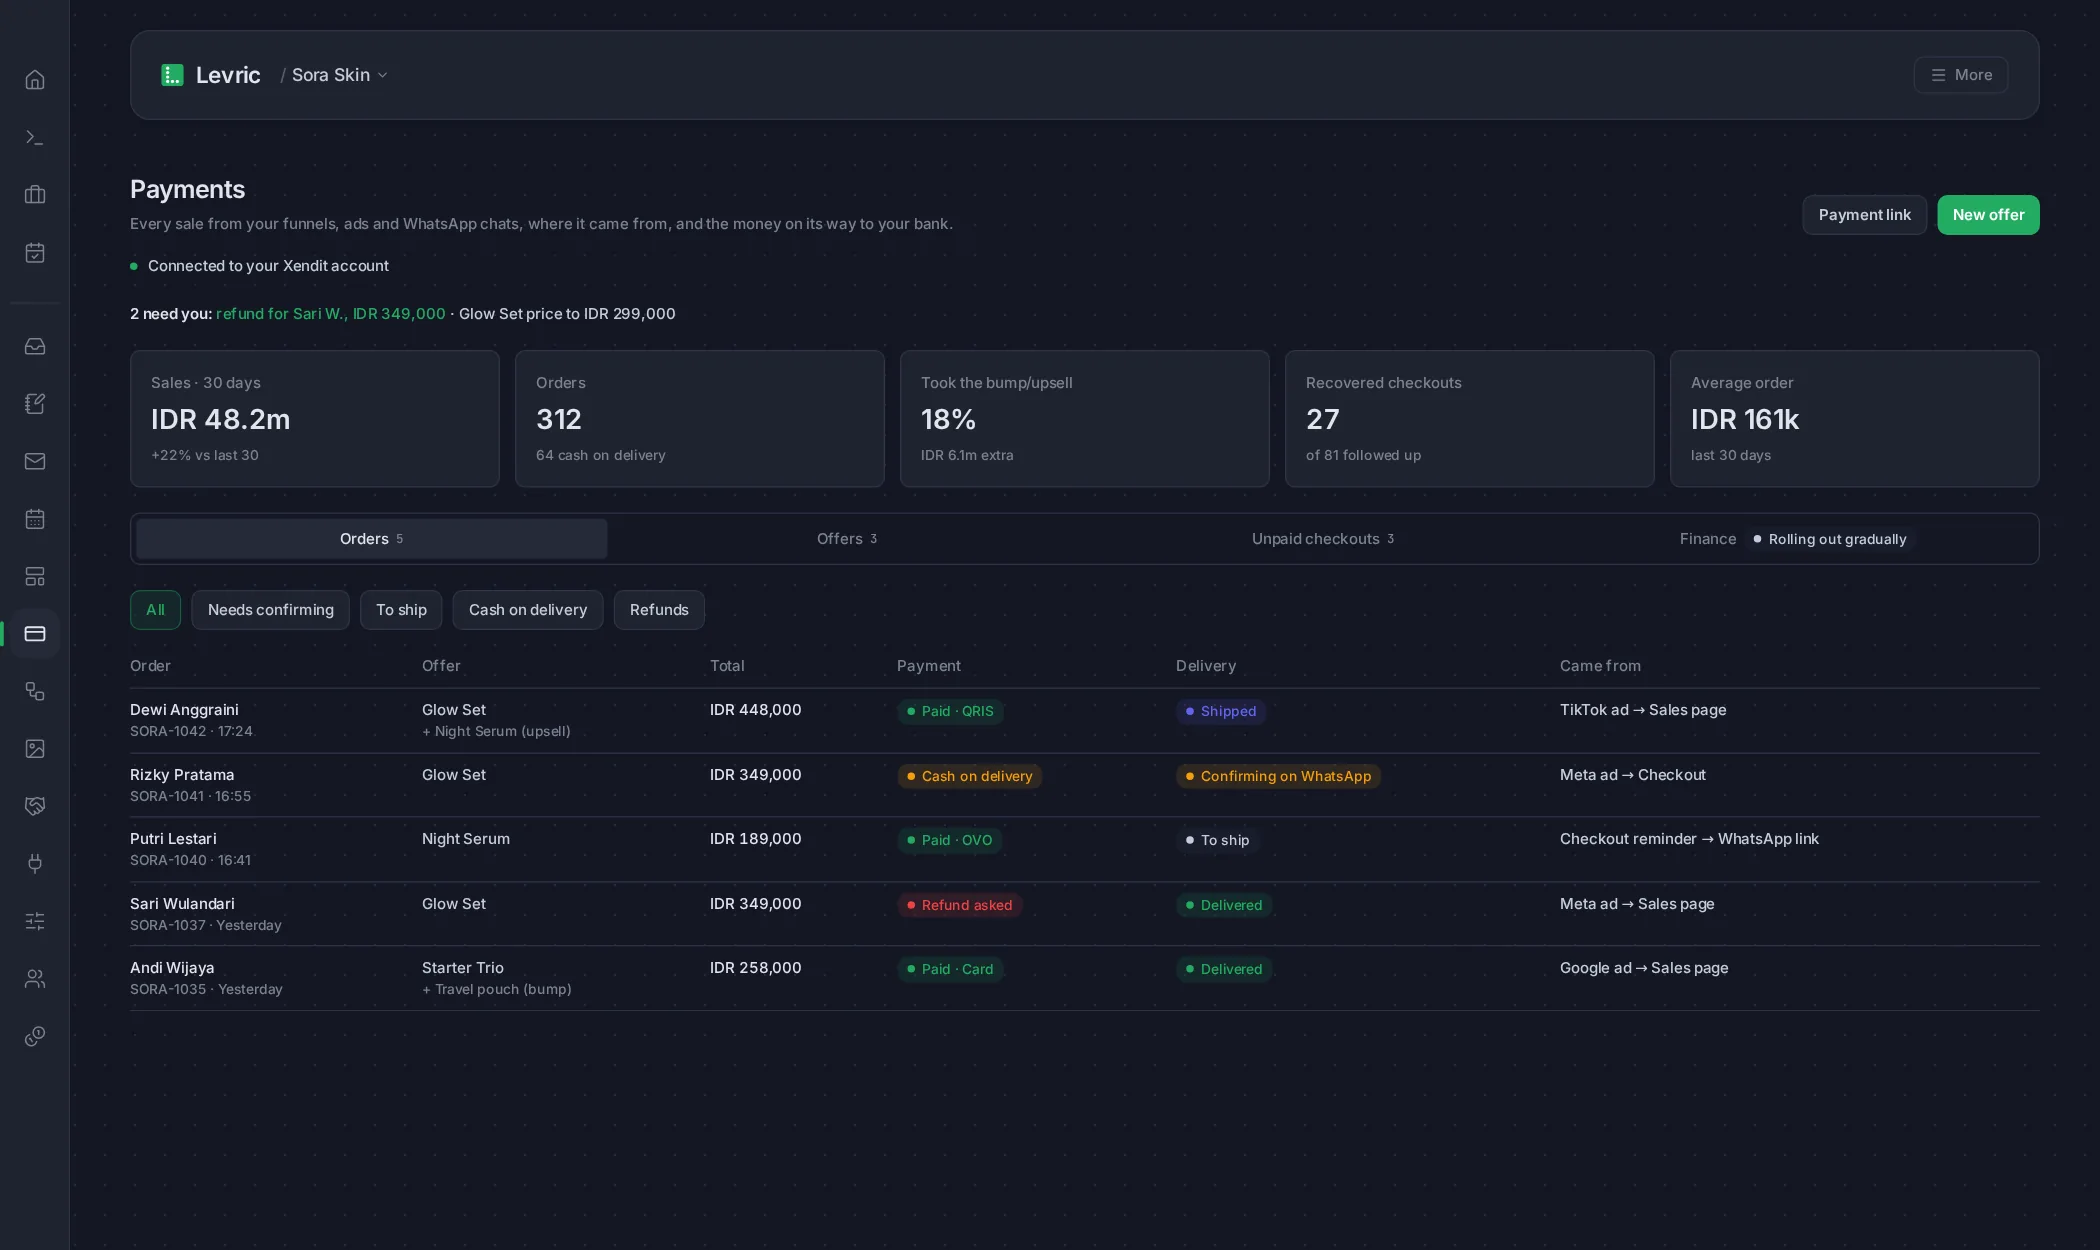Image resolution: width=2100 pixels, height=1250 pixels.
Task: Select the credit card Payments sidebar icon
Action: pyautogui.click(x=35, y=634)
